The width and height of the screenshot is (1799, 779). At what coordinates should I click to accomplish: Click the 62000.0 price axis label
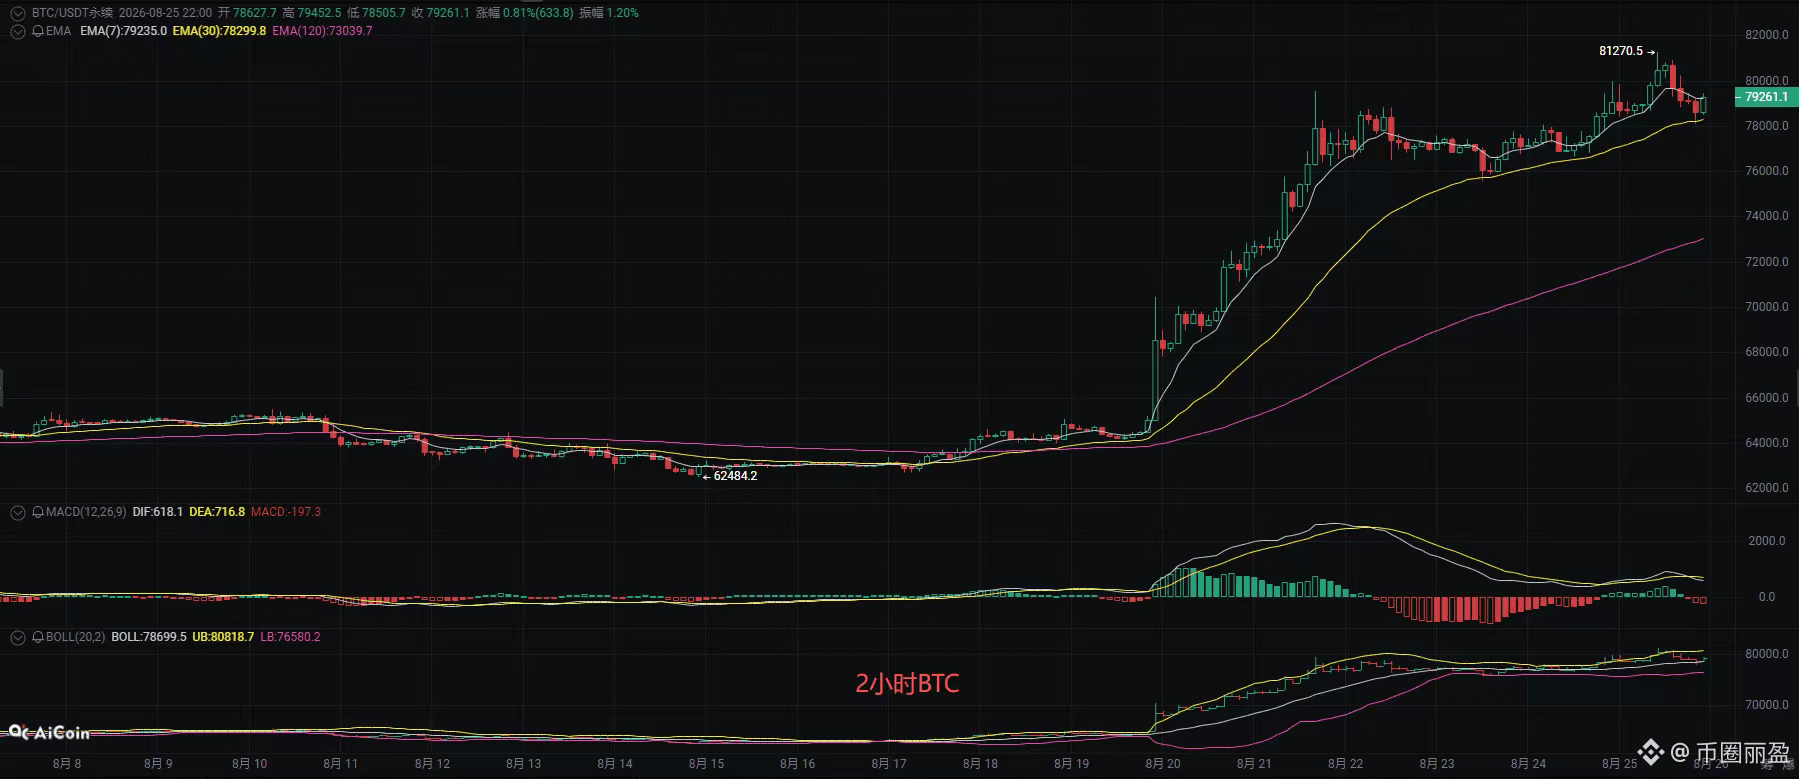coord(1767,488)
